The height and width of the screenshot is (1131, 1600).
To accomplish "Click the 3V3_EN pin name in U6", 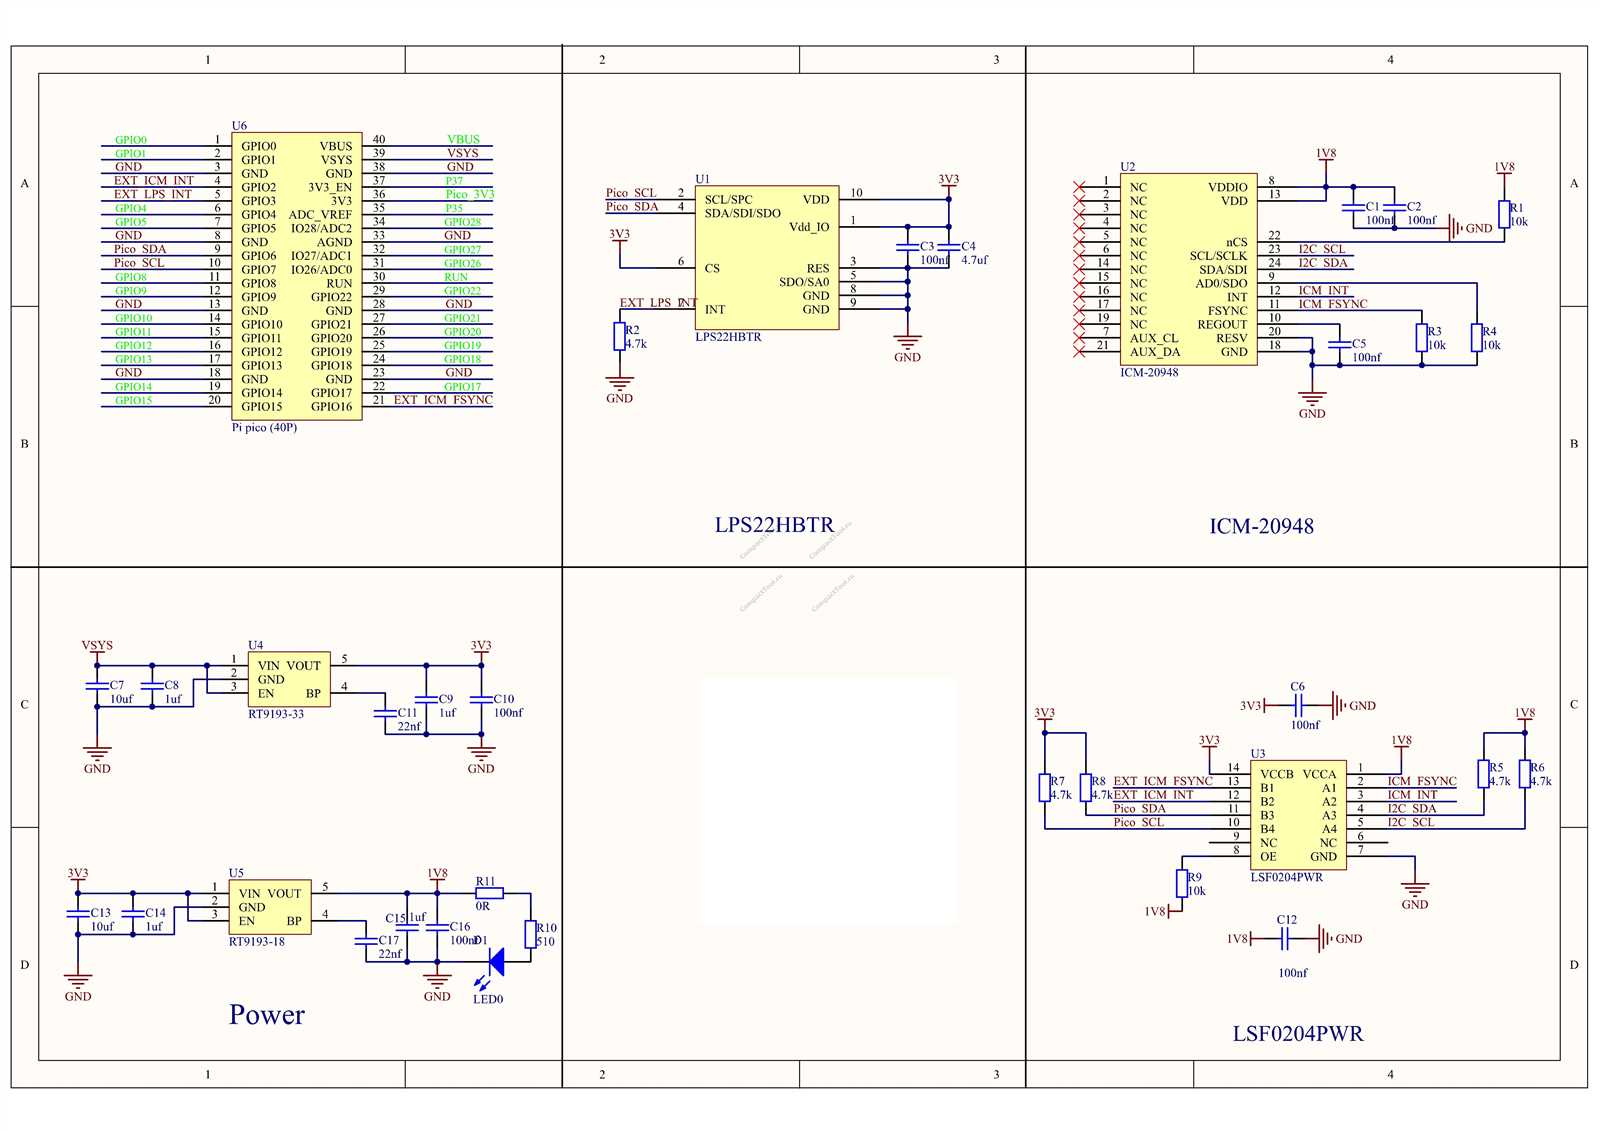I will coord(330,187).
